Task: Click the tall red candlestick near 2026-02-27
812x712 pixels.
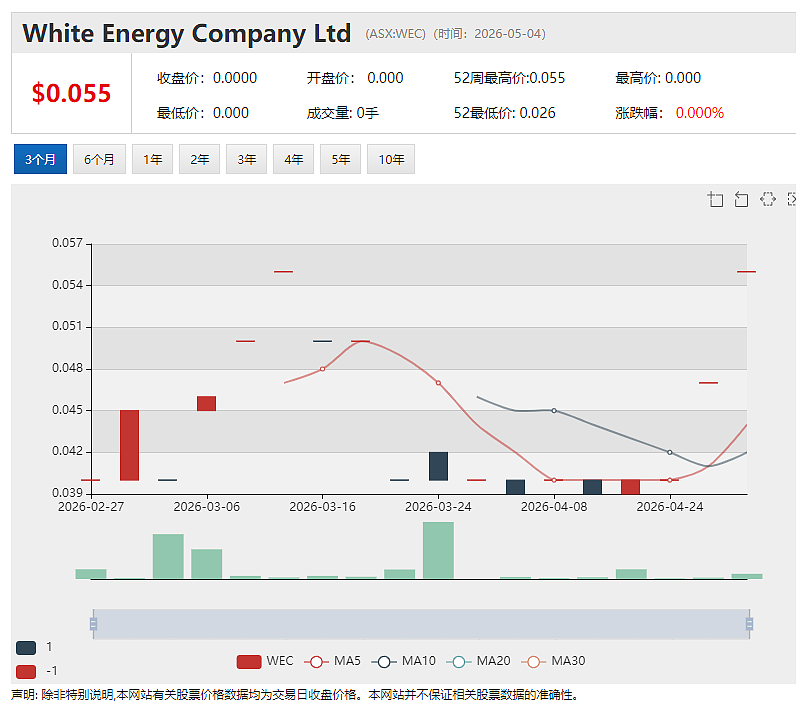Action: click(x=129, y=445)
